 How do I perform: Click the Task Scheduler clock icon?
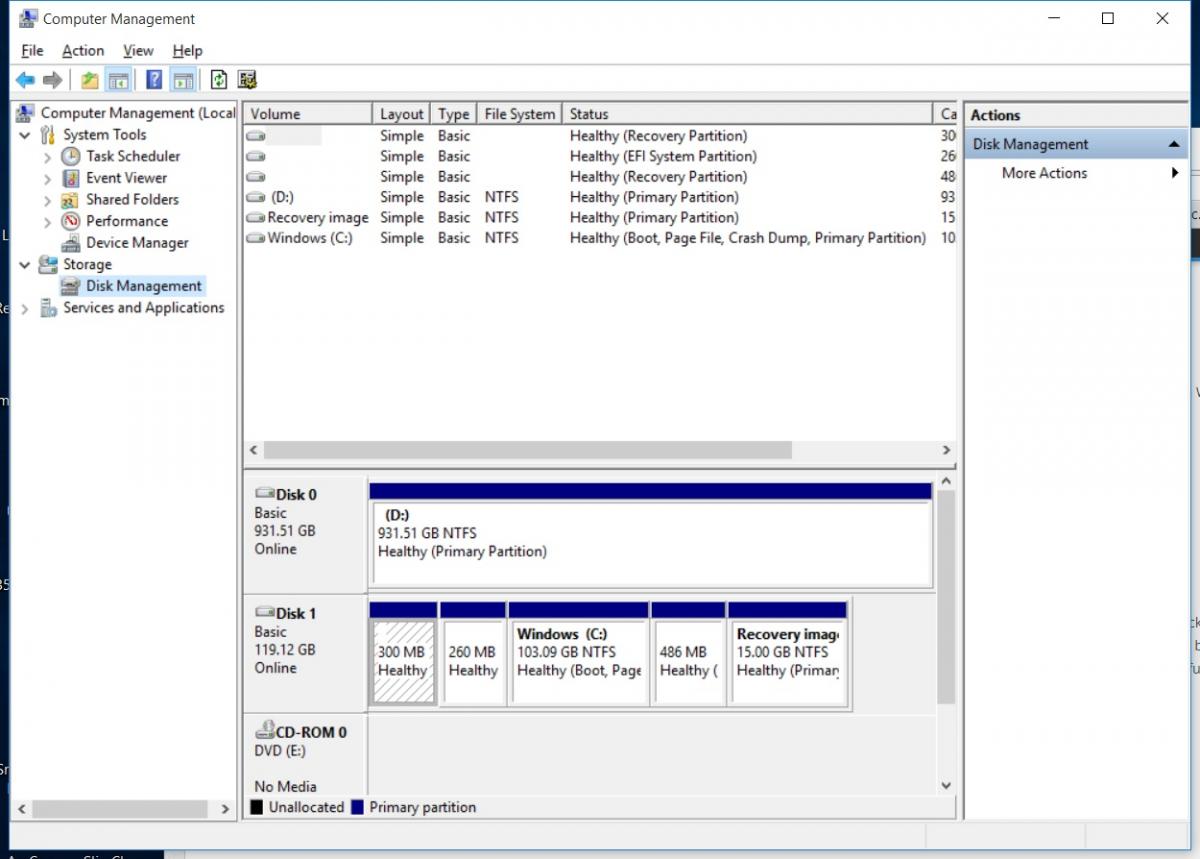click(x=71, y=156)
